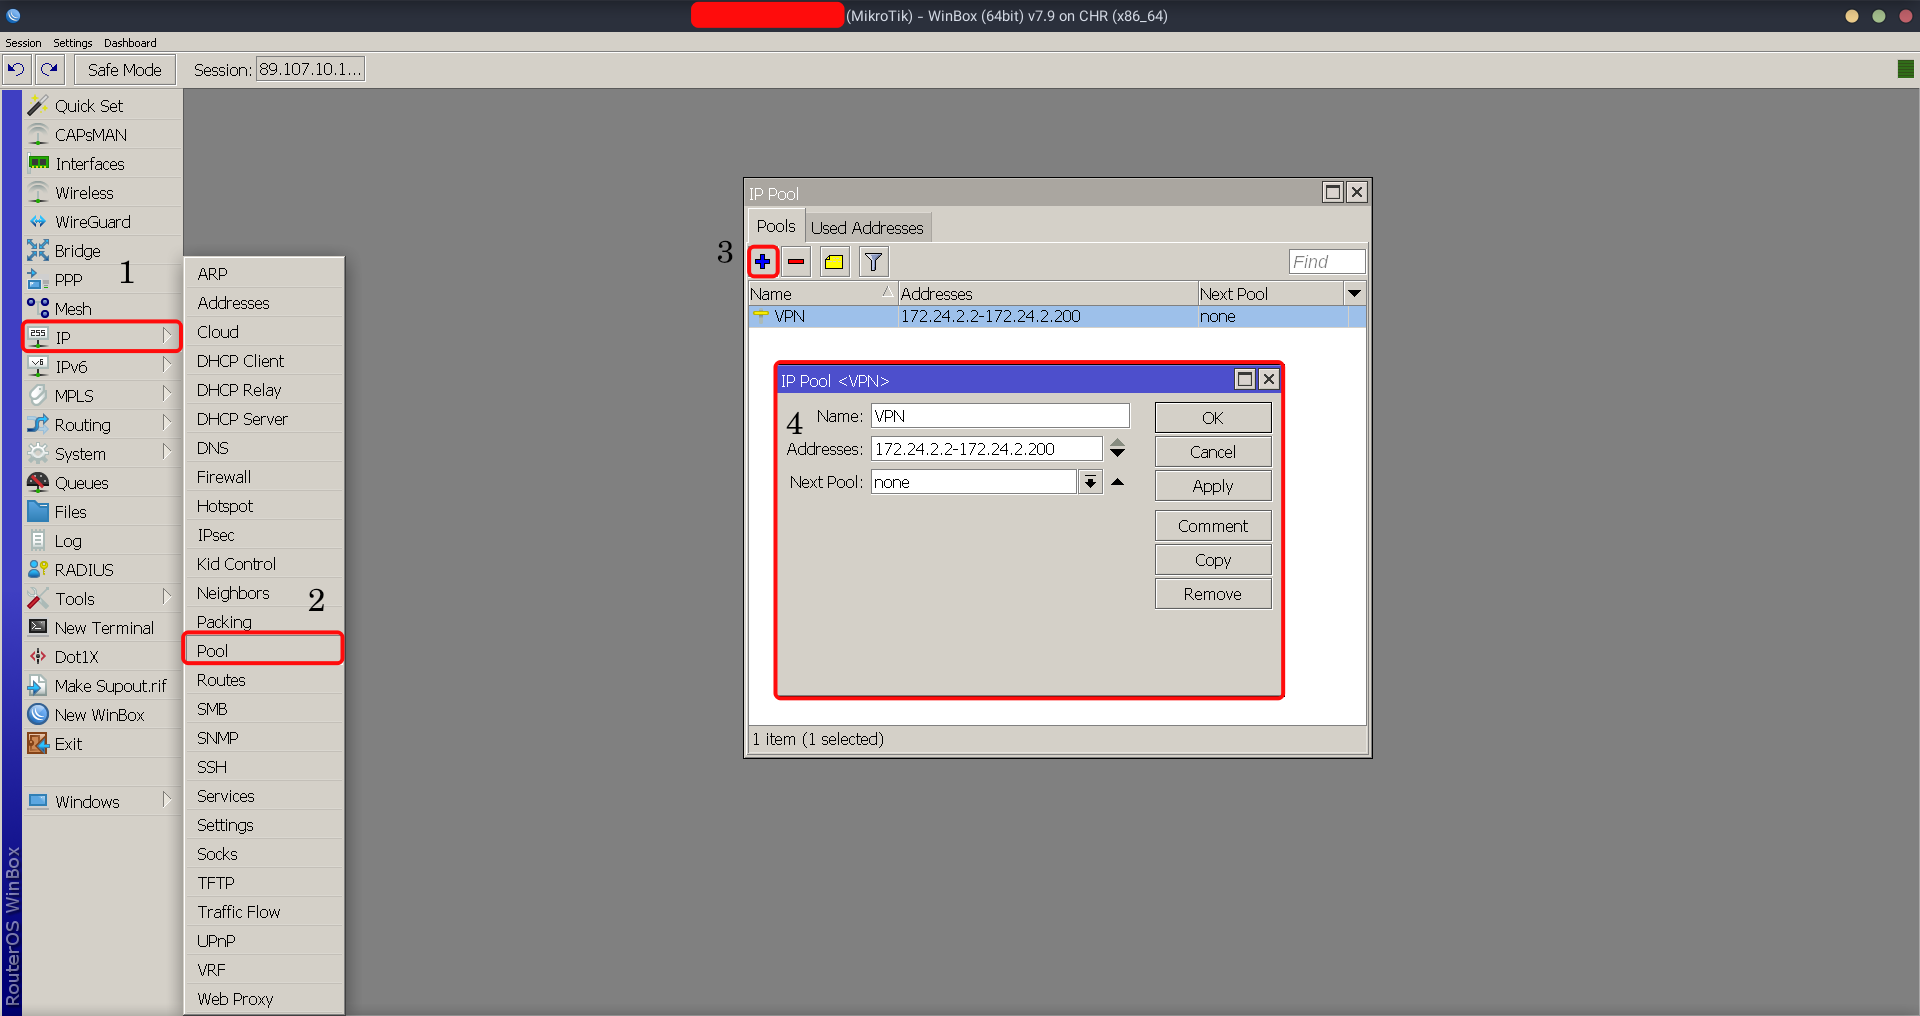Expand the Routing sidebar menu

point(102,425)
